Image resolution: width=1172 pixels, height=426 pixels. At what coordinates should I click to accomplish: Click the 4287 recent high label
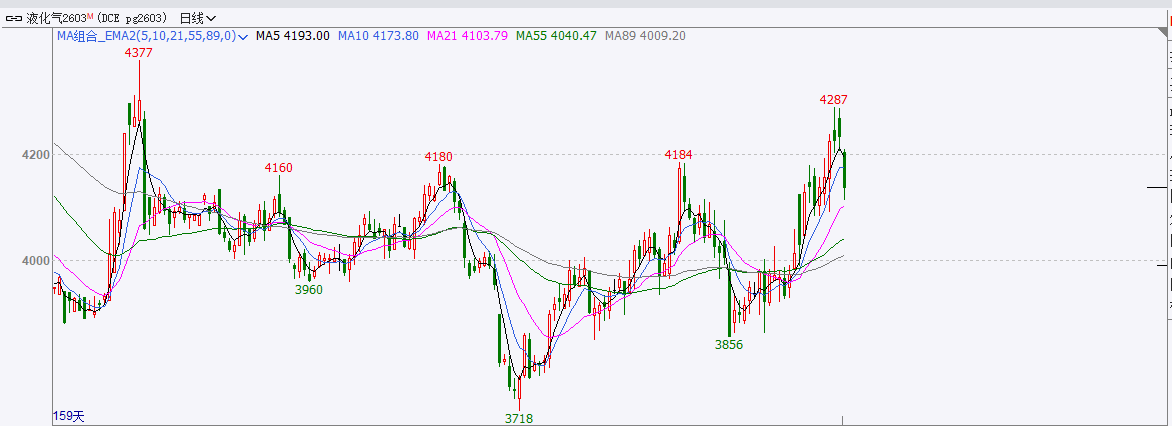833,99
